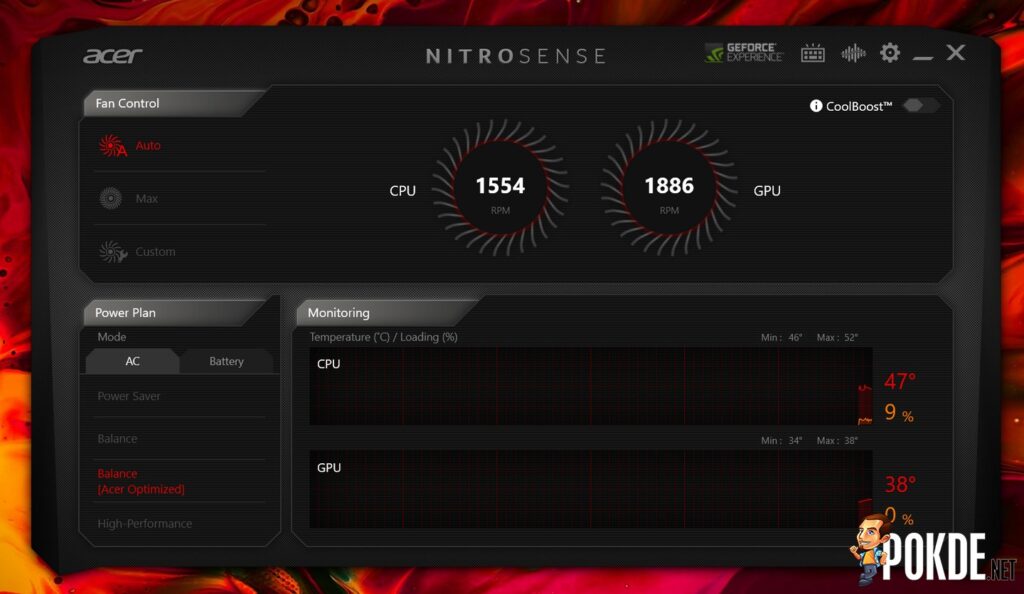1024x594 pixels.
Task: Open GeForce Experience from the header
Action: click(743, 53)
